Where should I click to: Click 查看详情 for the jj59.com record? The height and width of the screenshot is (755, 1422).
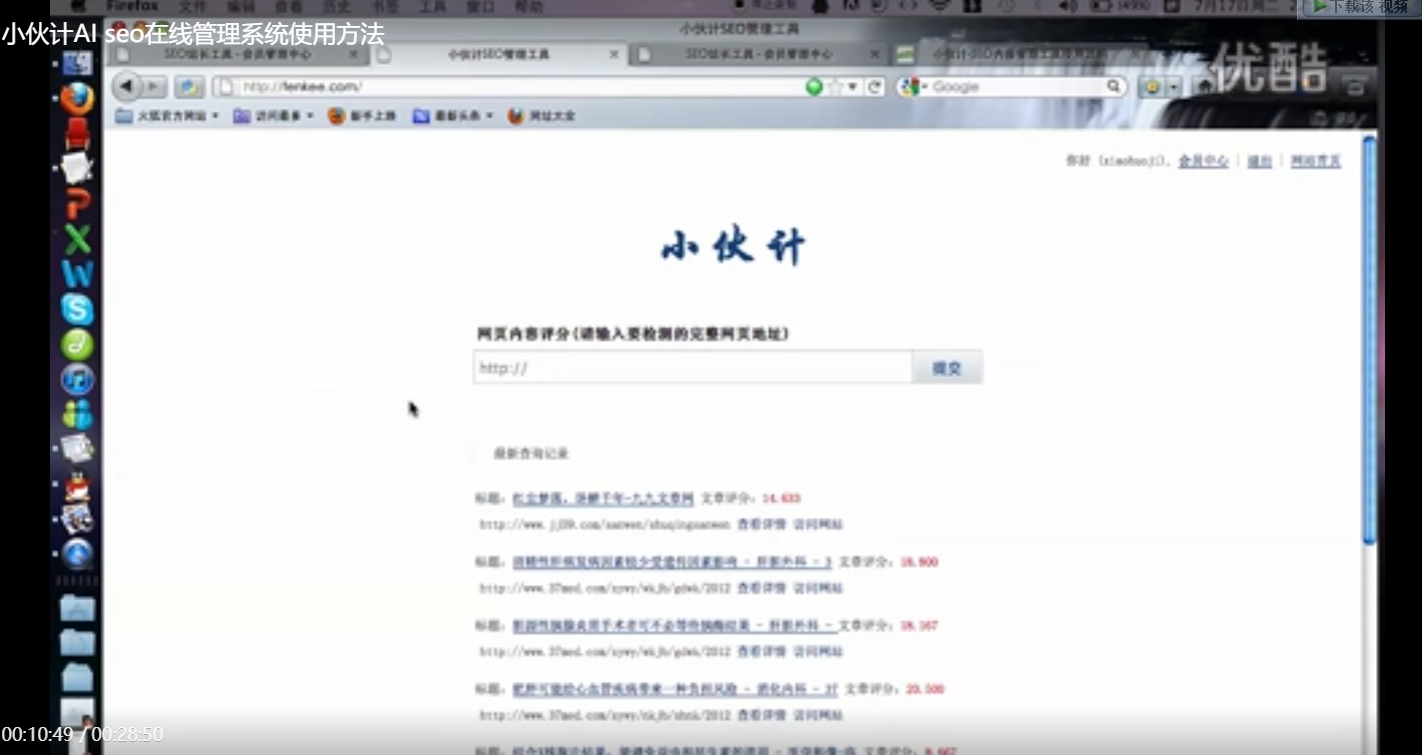[761, 523]
